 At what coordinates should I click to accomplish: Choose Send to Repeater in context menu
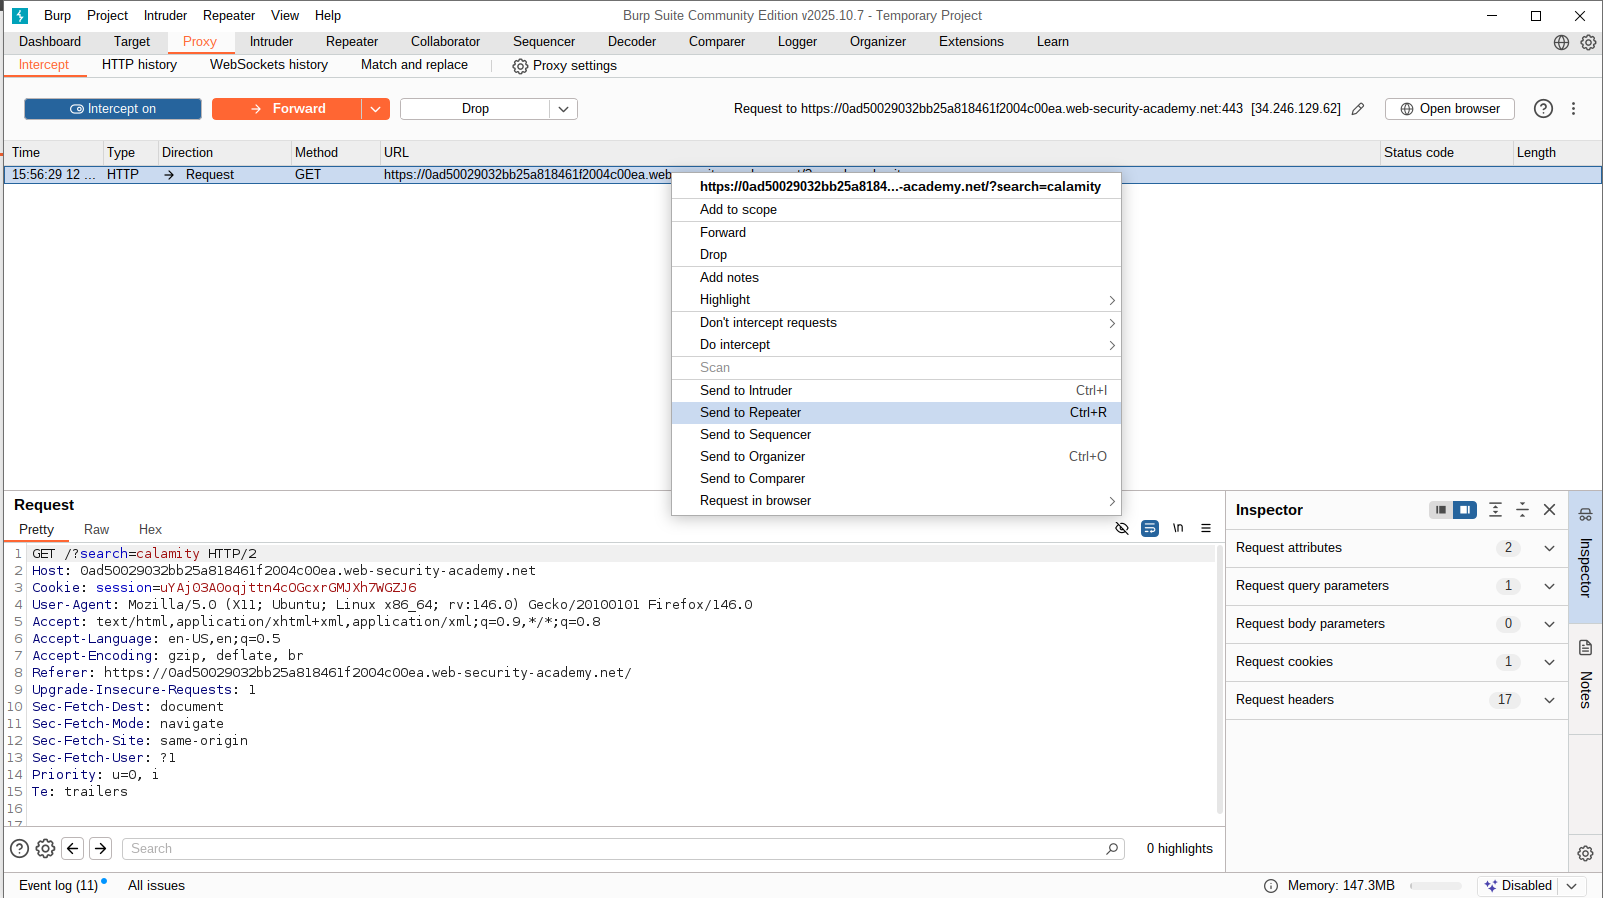click(x=896, y=413)
